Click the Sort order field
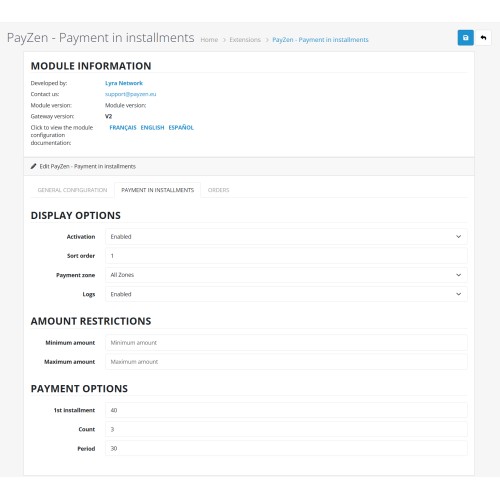Image resolution: width=500 pixels, height=500 pixels. pyautogui.click(x=286, y=256)
